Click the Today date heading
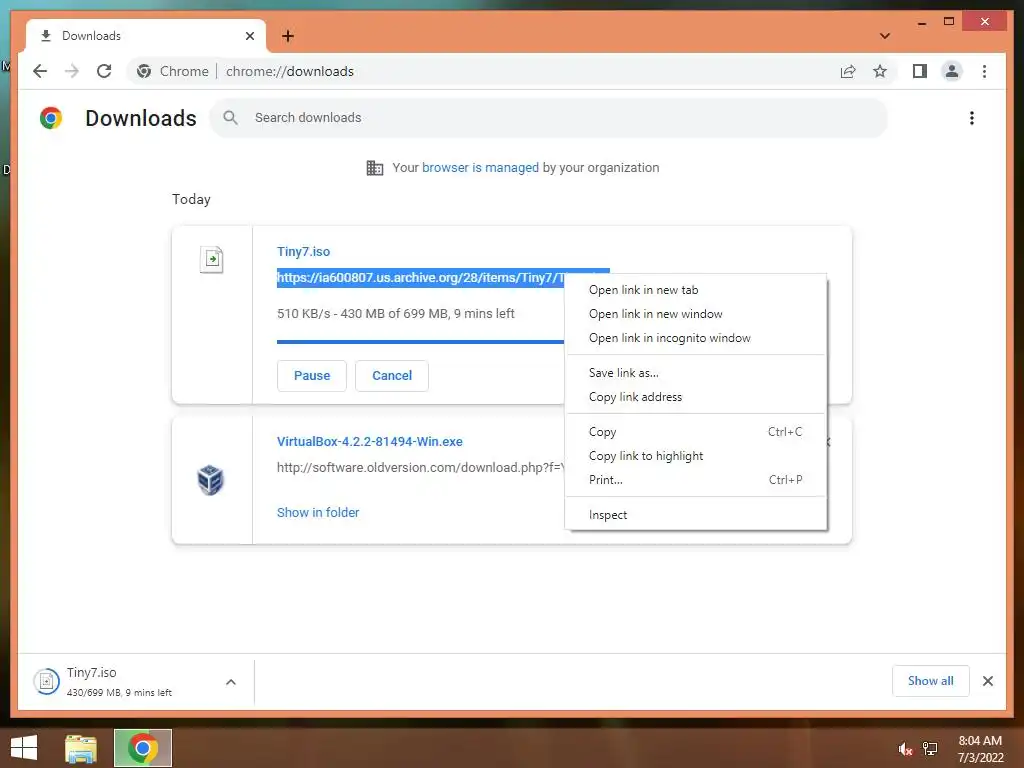The width and height of the screenshot is (1024, 768). click(x=191, y=199)
